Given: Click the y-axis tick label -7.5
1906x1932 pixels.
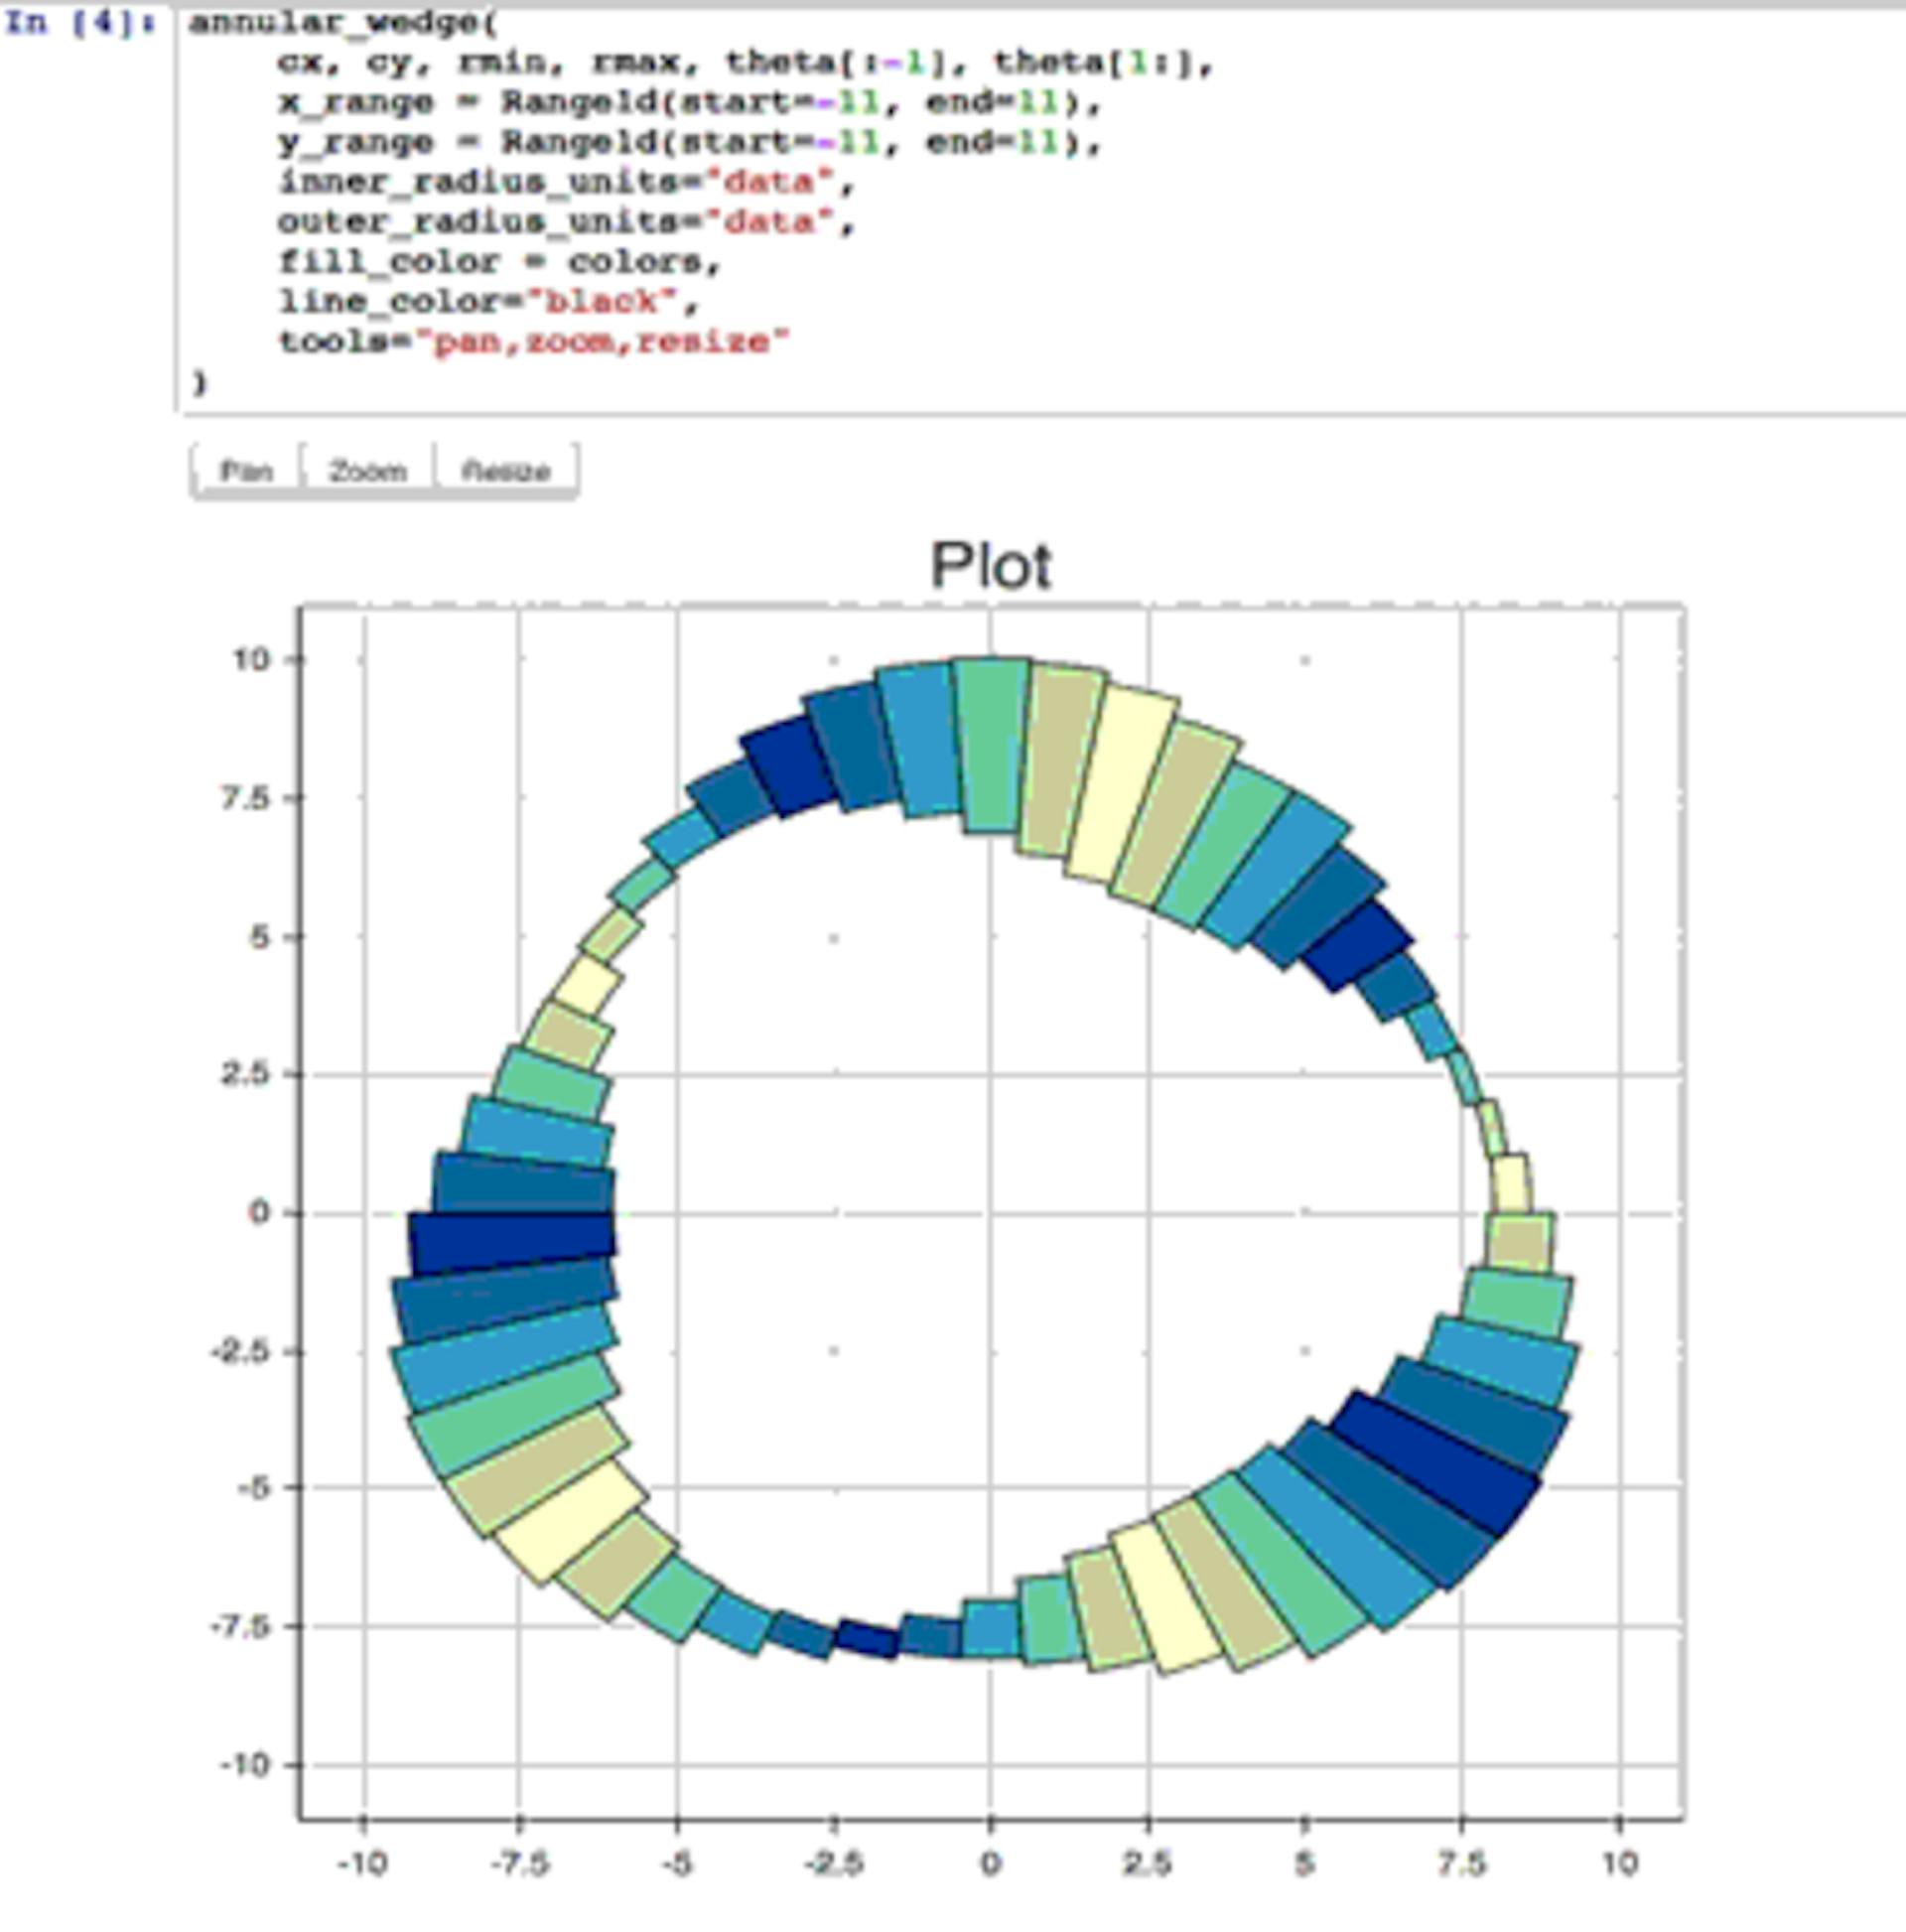Looking at the screenshot, I should pyautogui.click(x=240, y=1626).
